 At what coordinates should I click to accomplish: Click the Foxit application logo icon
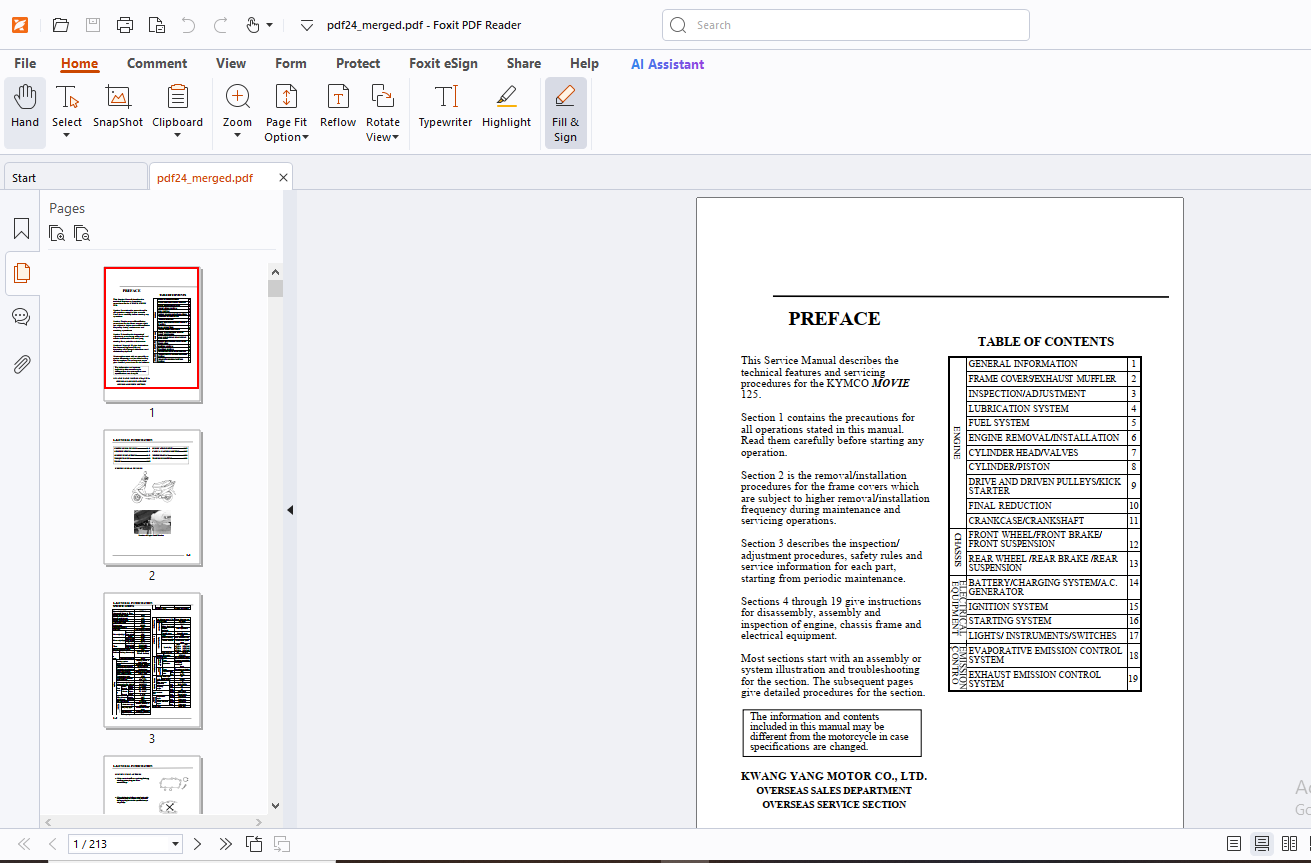point(20,25)
